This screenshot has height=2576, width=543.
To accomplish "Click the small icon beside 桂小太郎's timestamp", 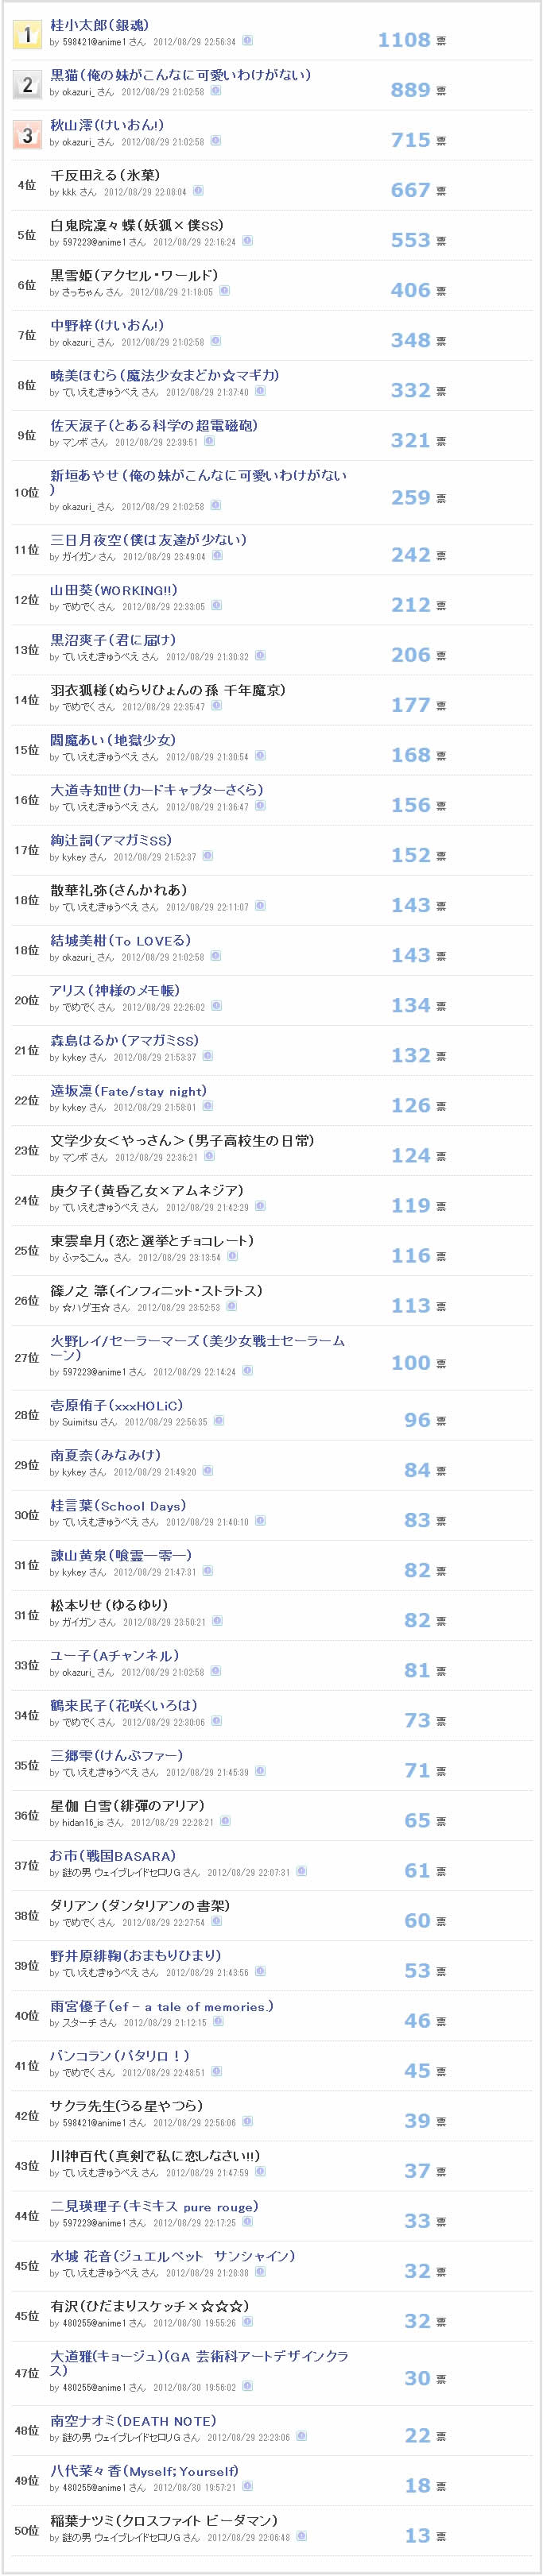I will [x=248, y=41].
